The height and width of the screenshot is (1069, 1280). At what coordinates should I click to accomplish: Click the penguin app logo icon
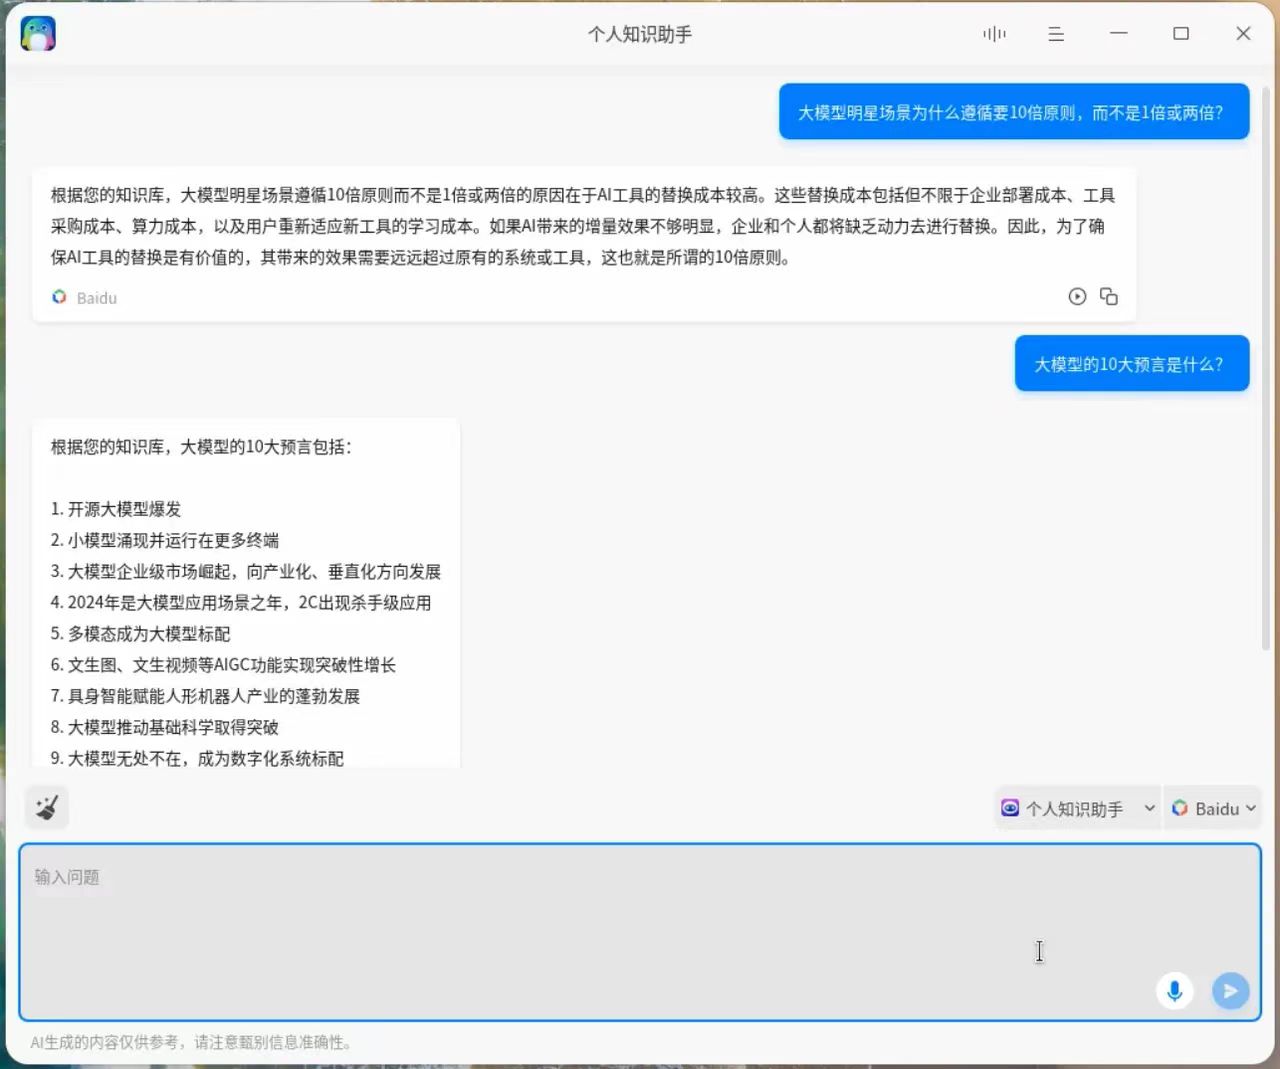pyautogui.click(x=38, y=34)
